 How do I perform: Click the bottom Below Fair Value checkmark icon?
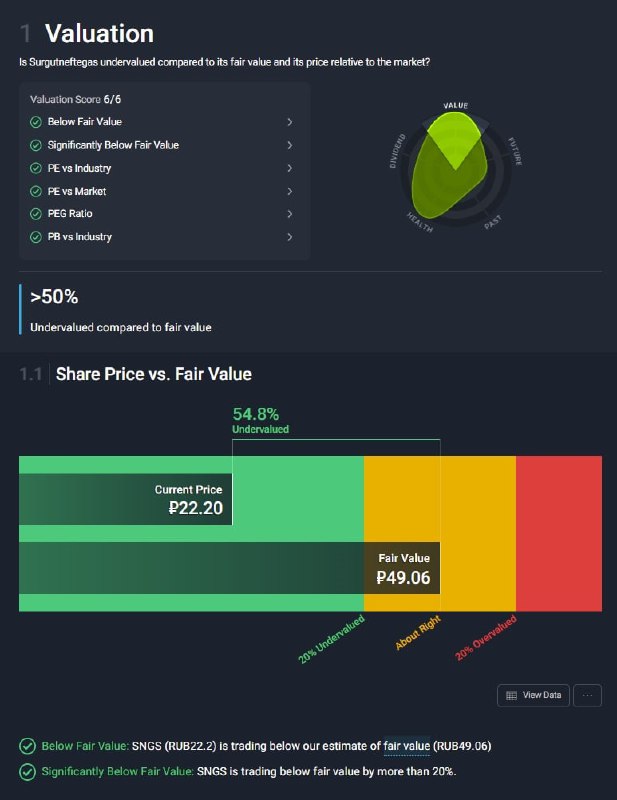[x=28, y=746]
